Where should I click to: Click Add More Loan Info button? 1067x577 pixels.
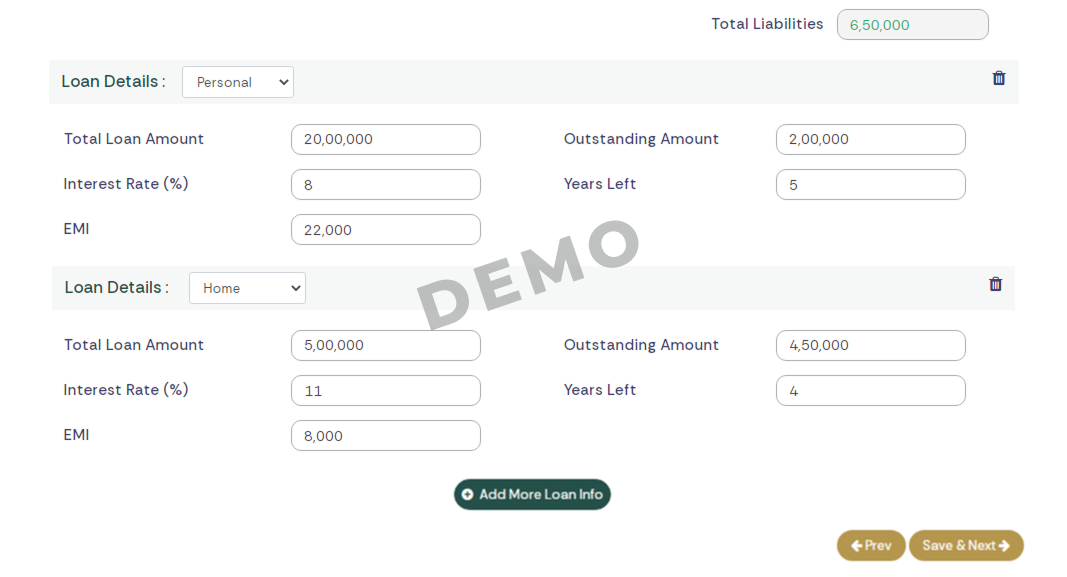tap(532, 494)
